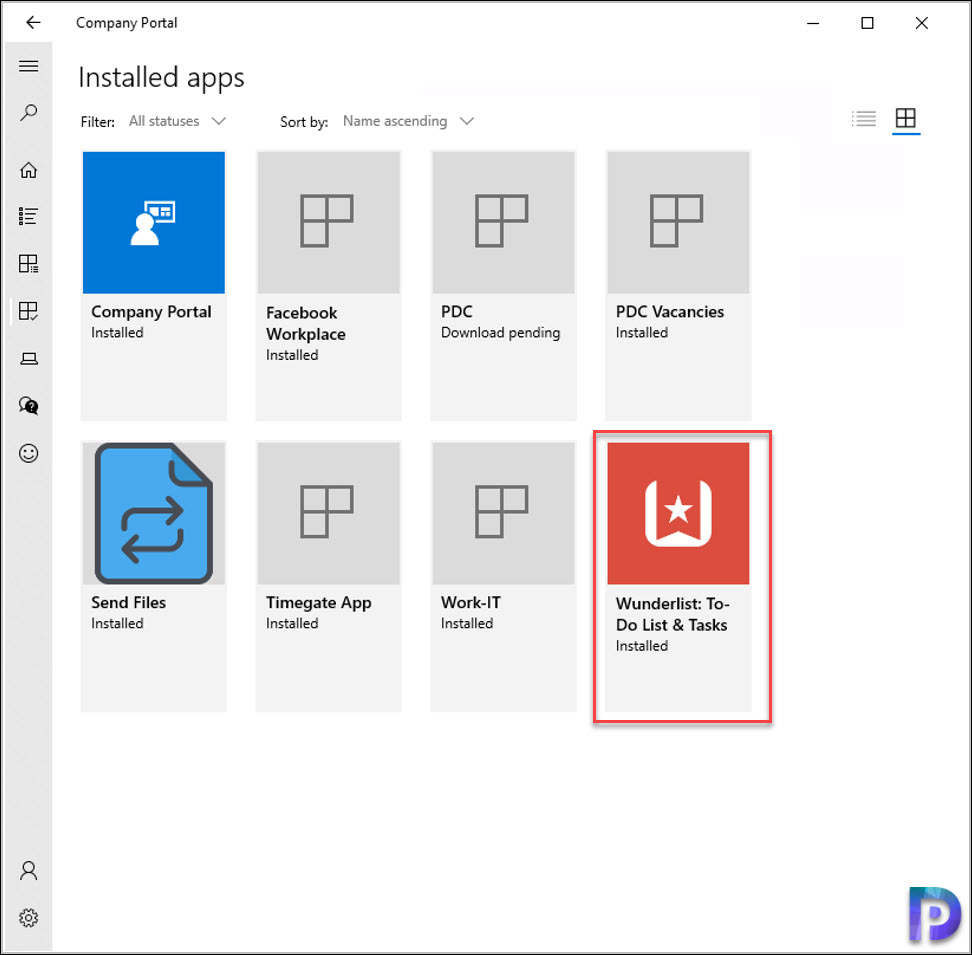The height and width of the screenshot is (955, 972).
Task: Open the Send Files tile icon
Action: click(154, 513)
